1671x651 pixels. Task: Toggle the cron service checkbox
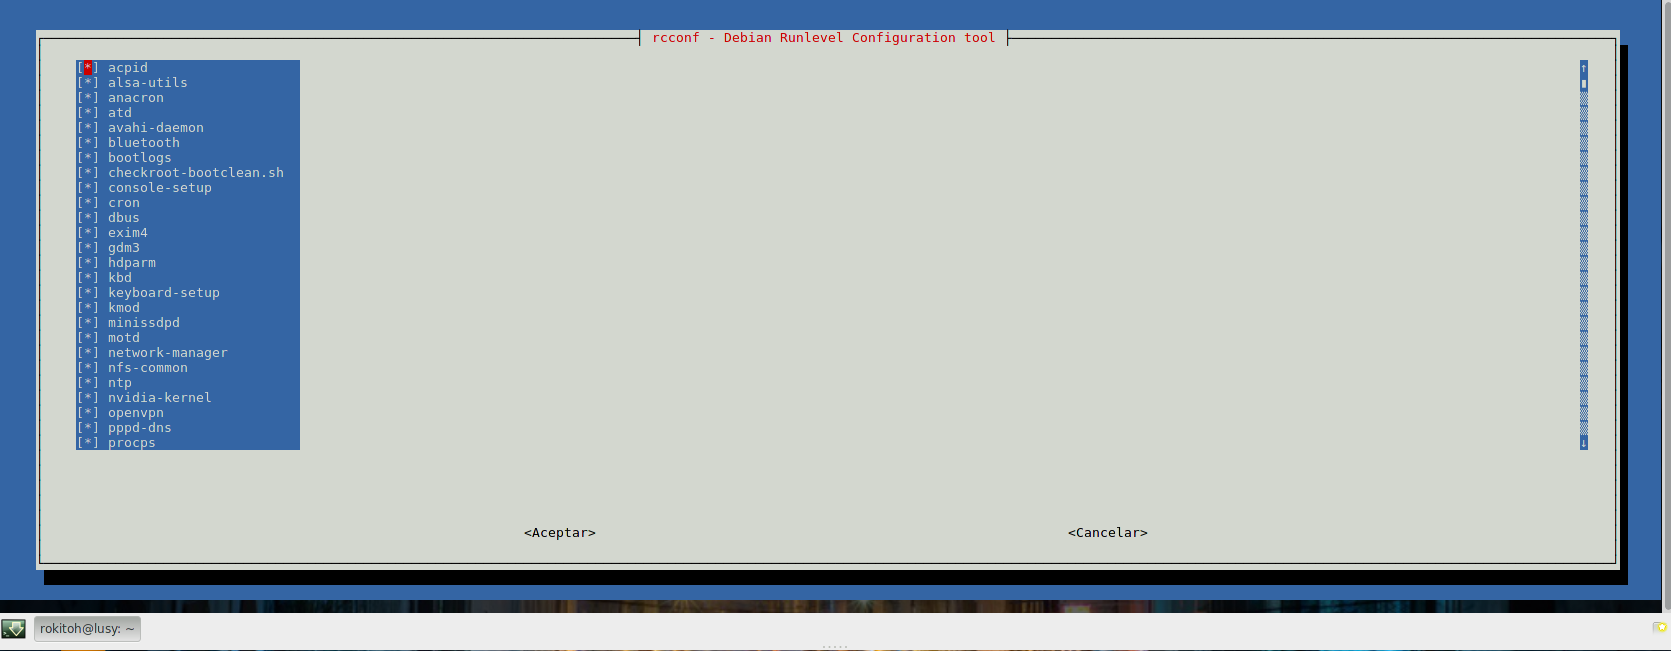[88, 203]
